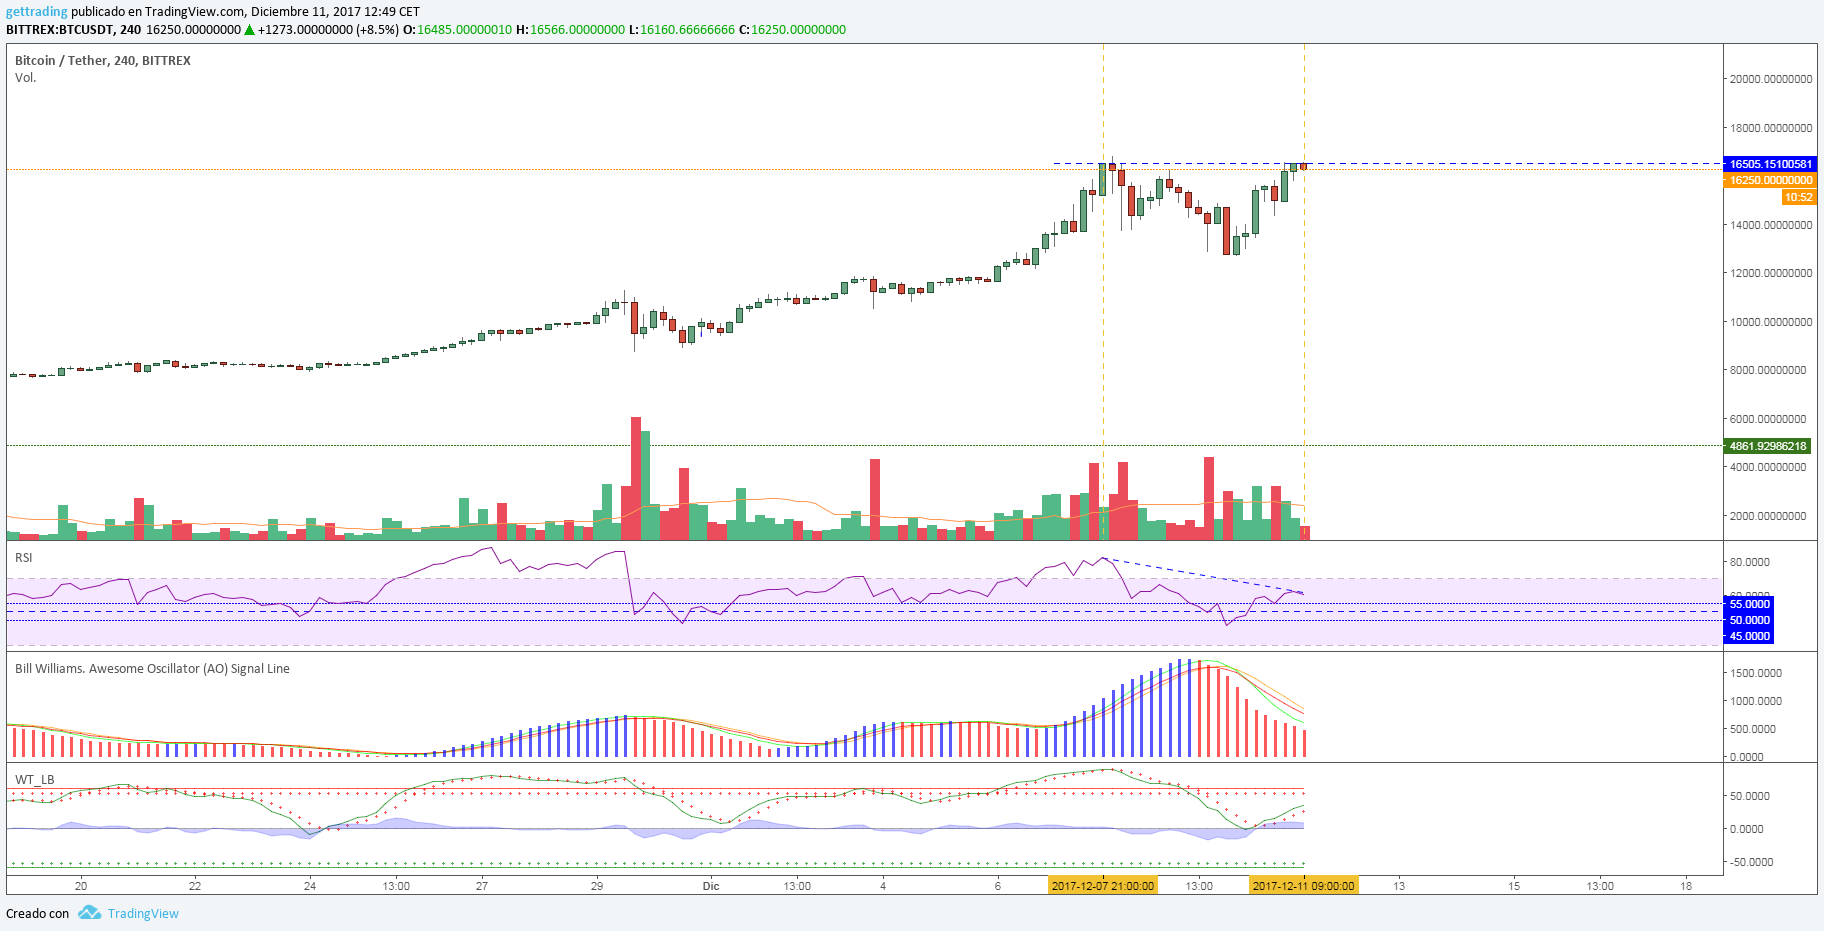Click the O:16485.00000010 open value
This screenshot has height=931, width=1824.
457,30
